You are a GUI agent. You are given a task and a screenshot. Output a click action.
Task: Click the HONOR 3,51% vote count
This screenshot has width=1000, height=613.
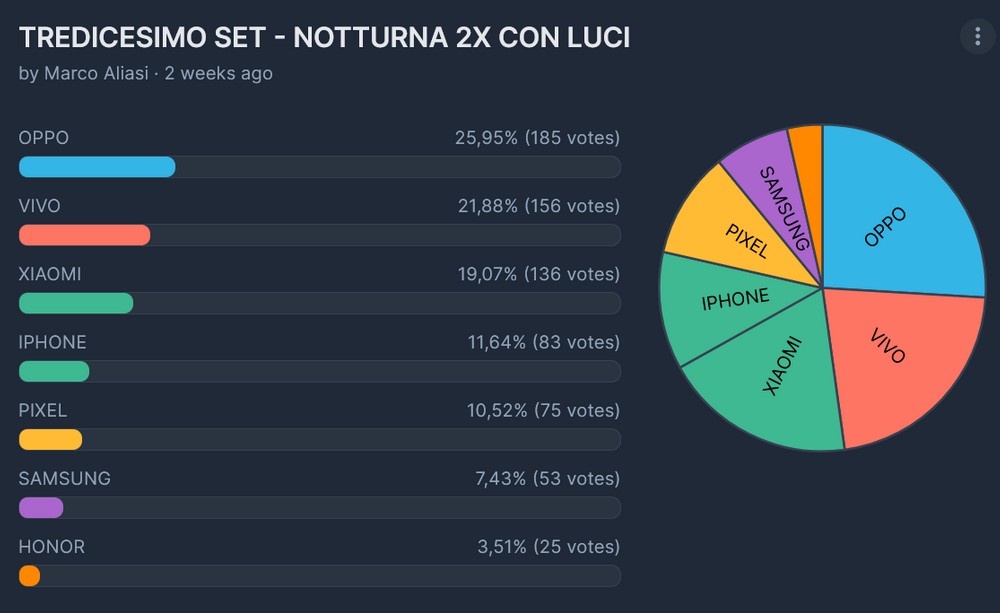(x=548, y=547)
